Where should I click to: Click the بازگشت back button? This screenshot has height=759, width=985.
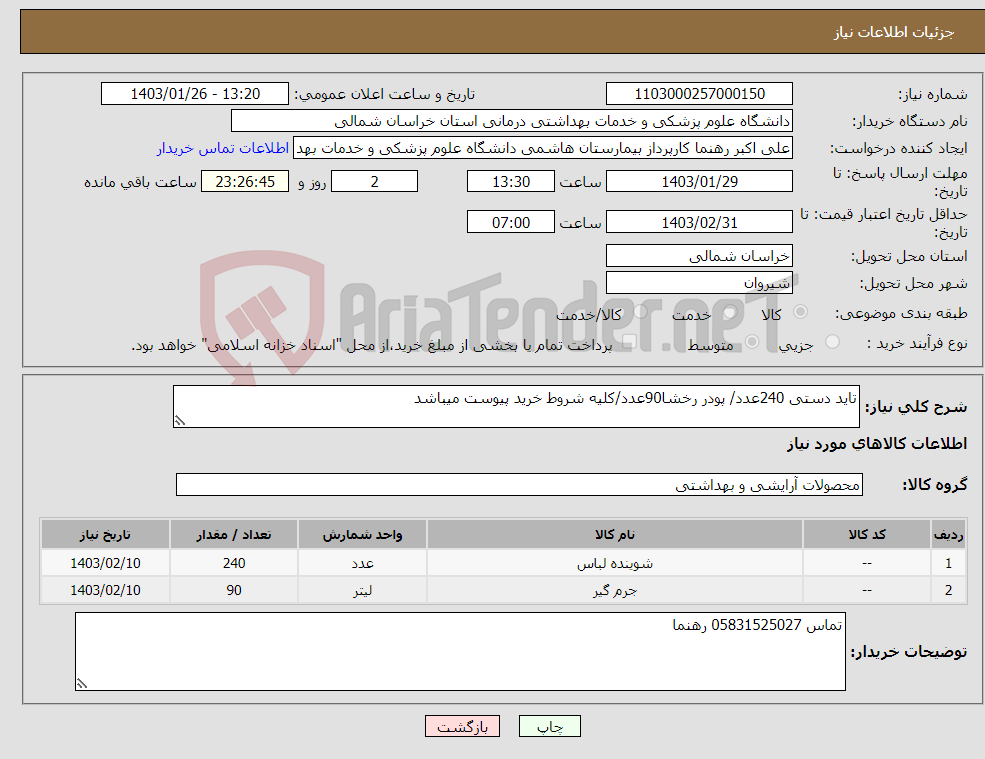[462, 726]
